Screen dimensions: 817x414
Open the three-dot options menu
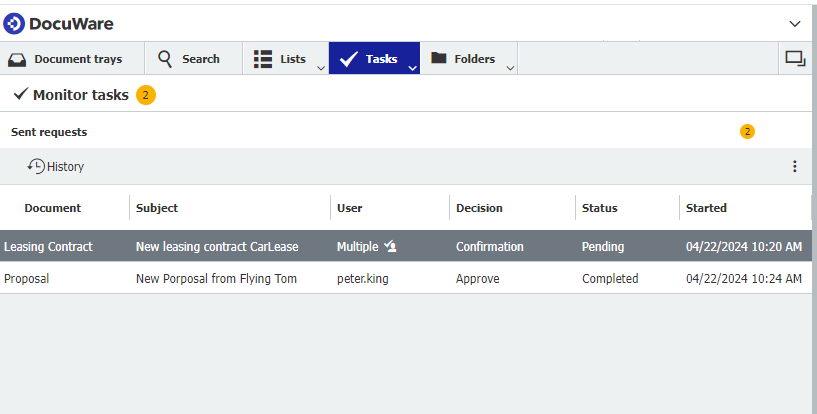point(795,166)
